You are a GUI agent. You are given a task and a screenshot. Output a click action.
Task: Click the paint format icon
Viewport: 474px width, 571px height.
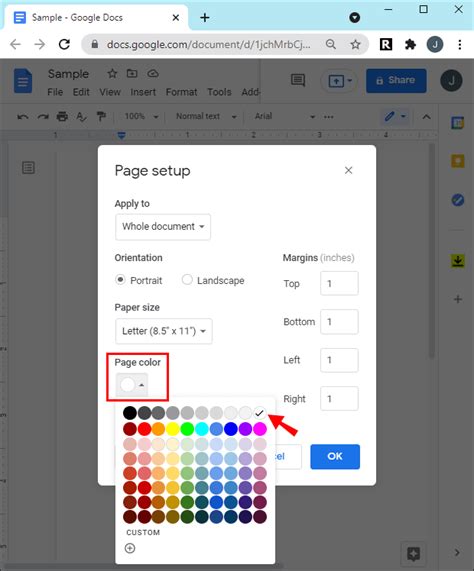point(101,117)
